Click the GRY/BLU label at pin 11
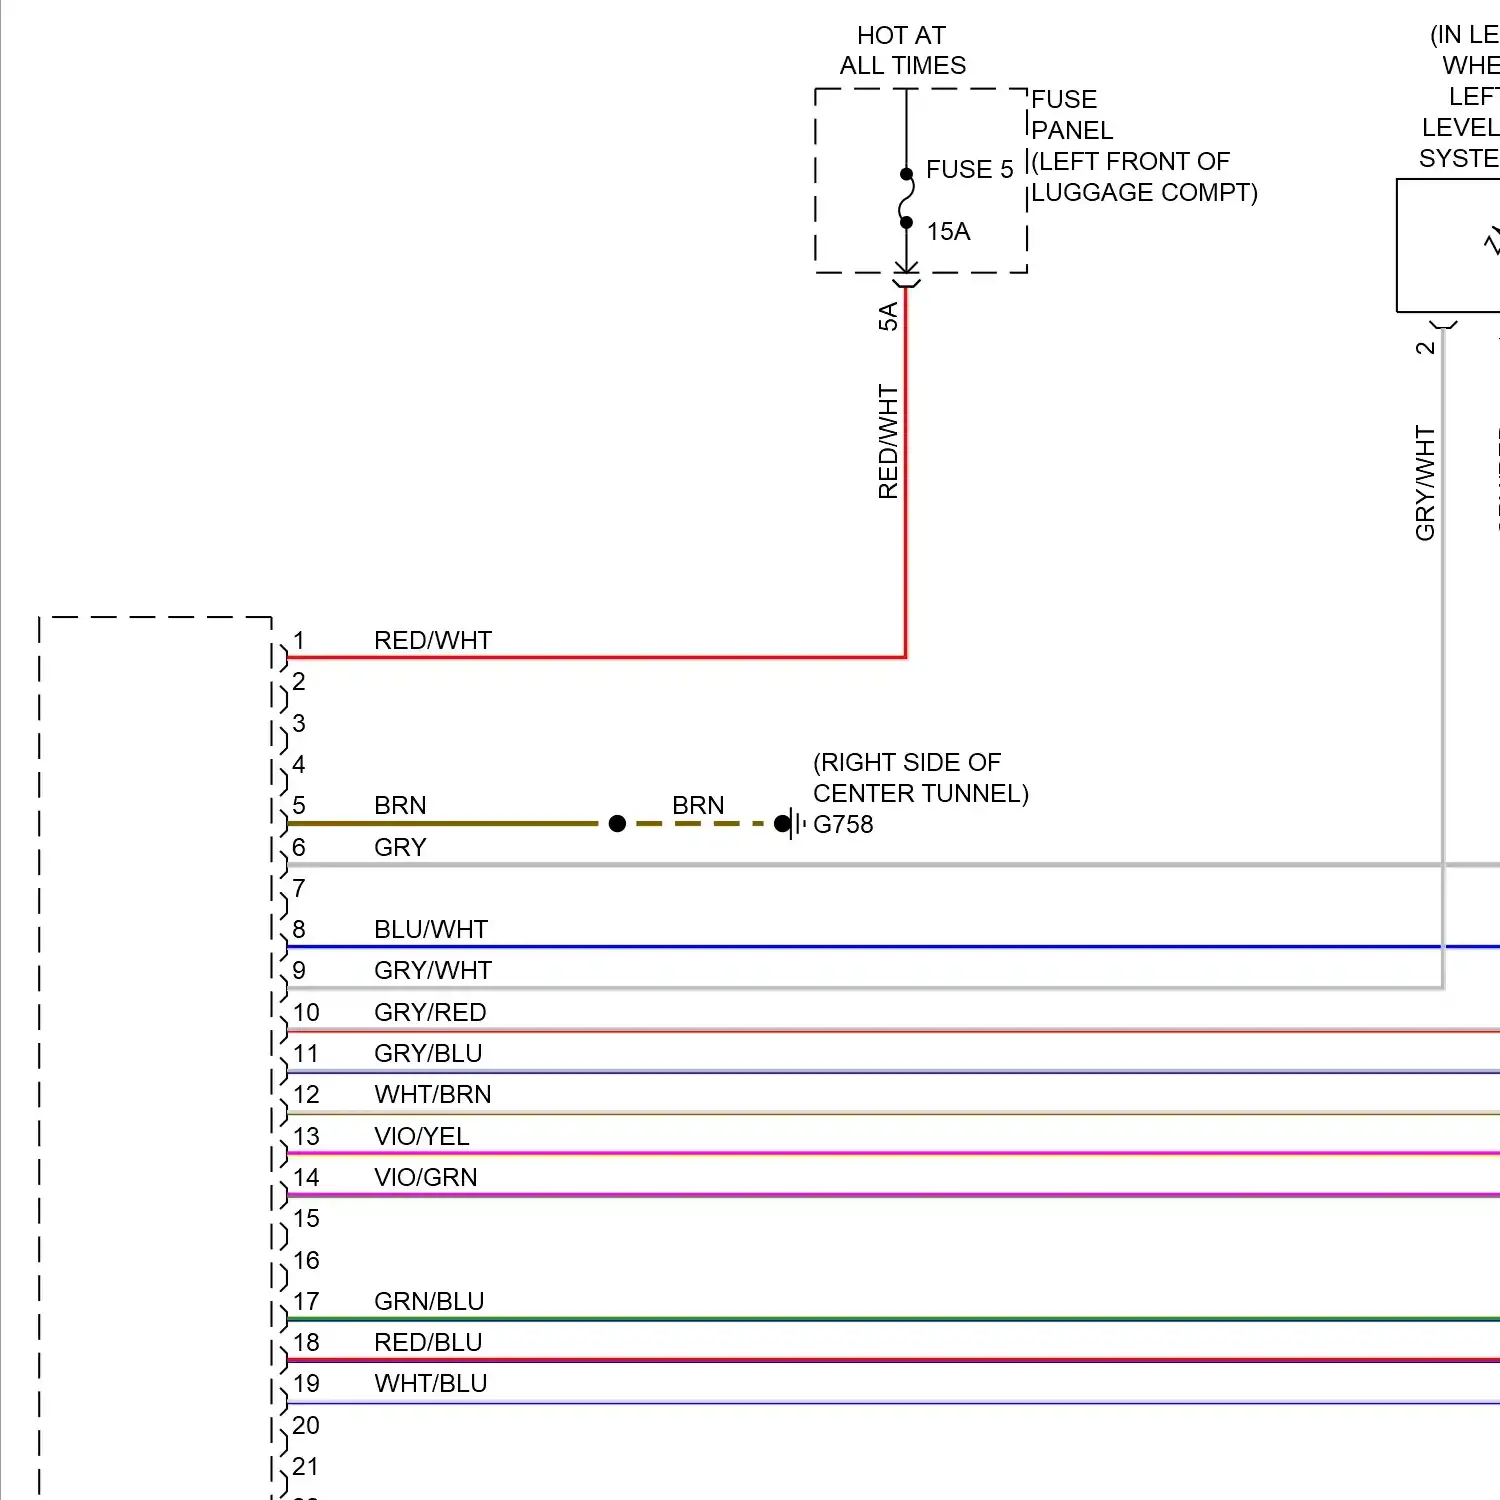The height and width of the screenshot is (1500, 1500). [428, 1053]
